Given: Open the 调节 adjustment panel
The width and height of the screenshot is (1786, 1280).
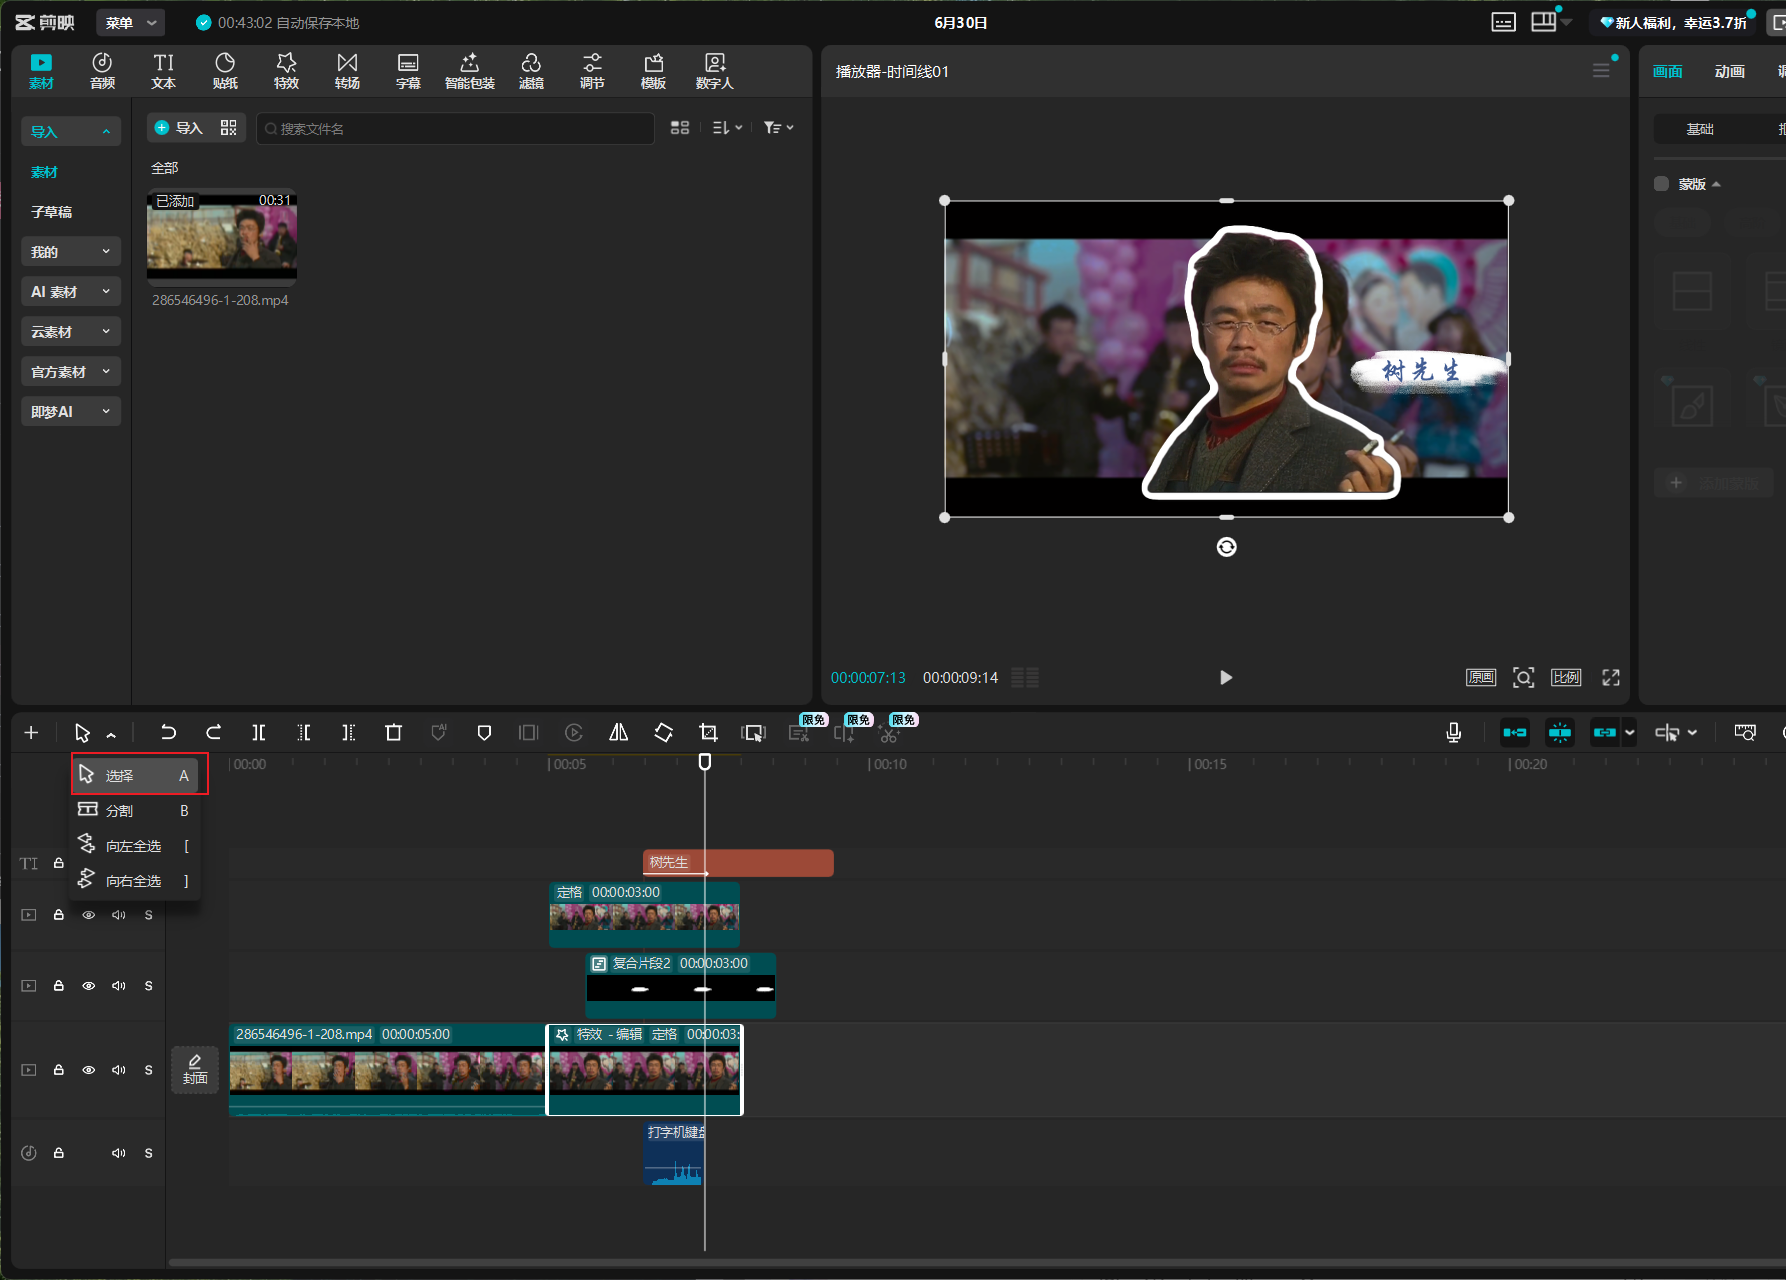Looking at the screenshot, I should pyautogui.click(x=592, y=71).
